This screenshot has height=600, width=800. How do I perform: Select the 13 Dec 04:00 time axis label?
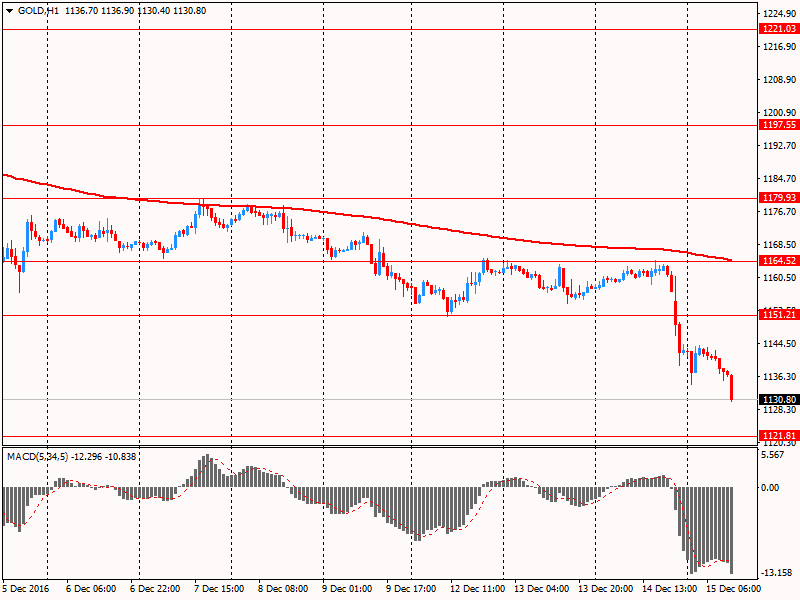point(541,588)
